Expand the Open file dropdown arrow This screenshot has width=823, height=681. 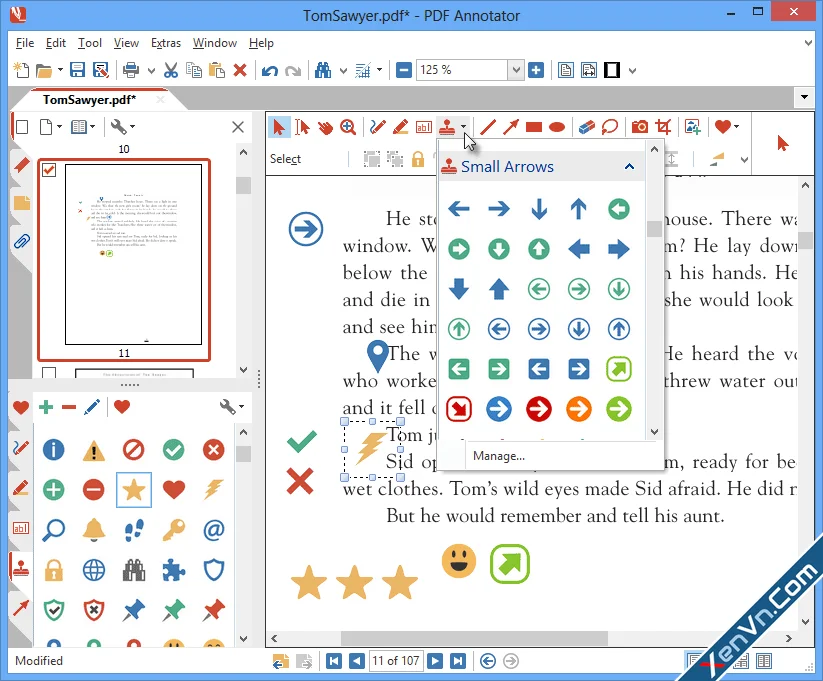click(60, 70)
